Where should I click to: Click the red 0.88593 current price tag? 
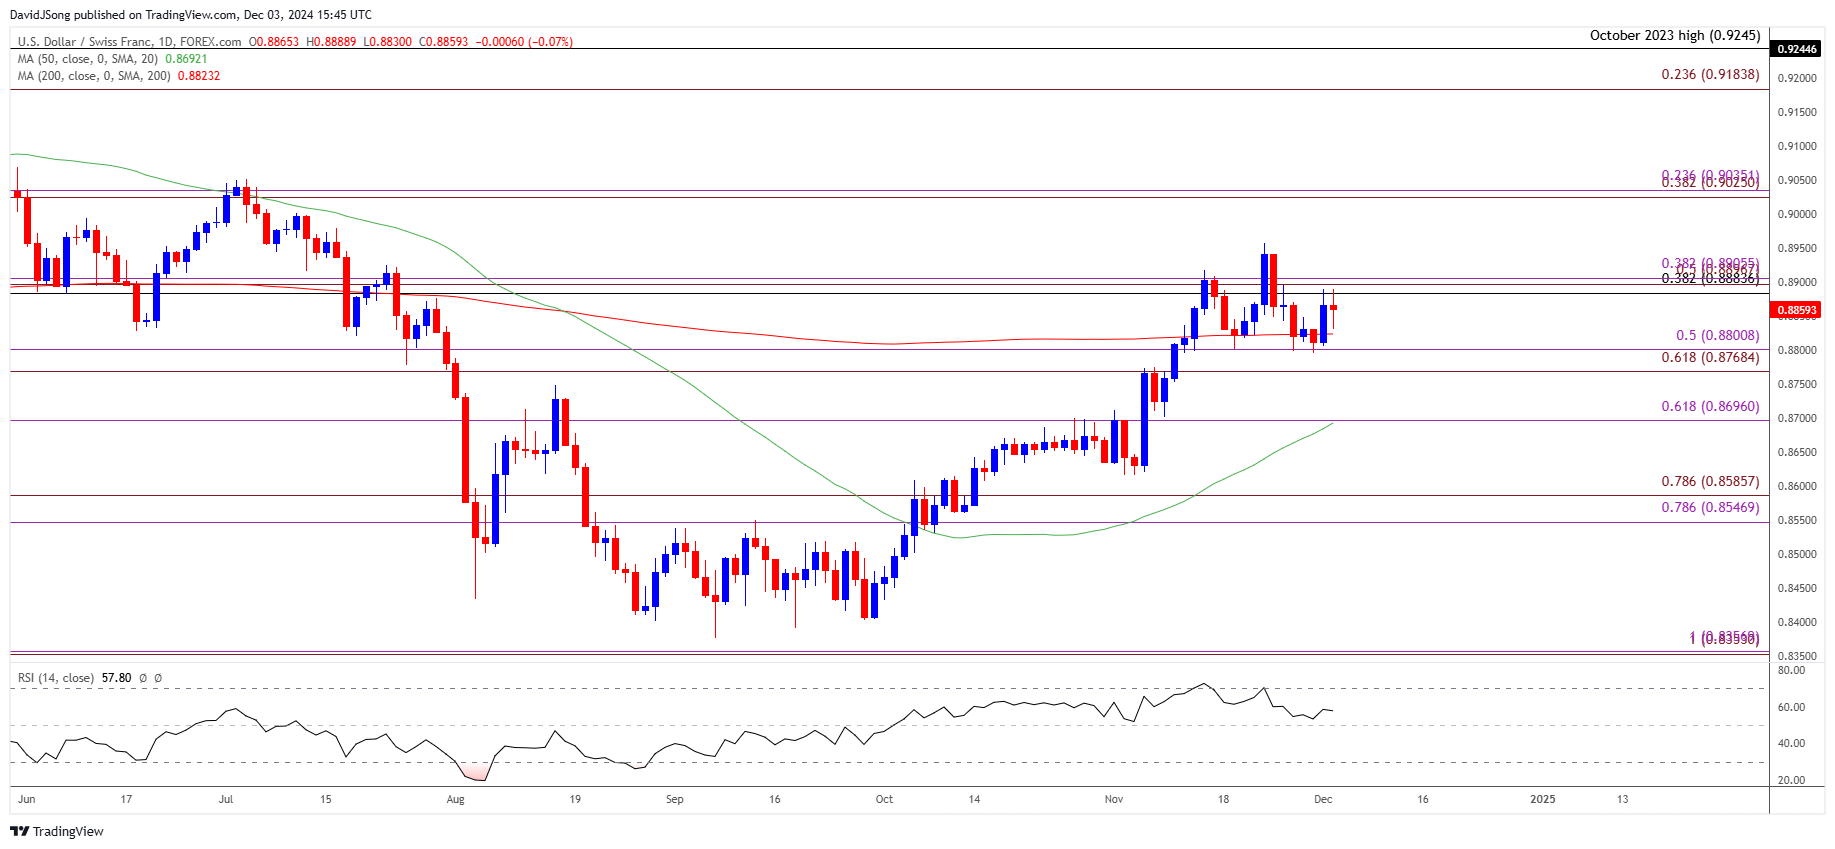1798,310
